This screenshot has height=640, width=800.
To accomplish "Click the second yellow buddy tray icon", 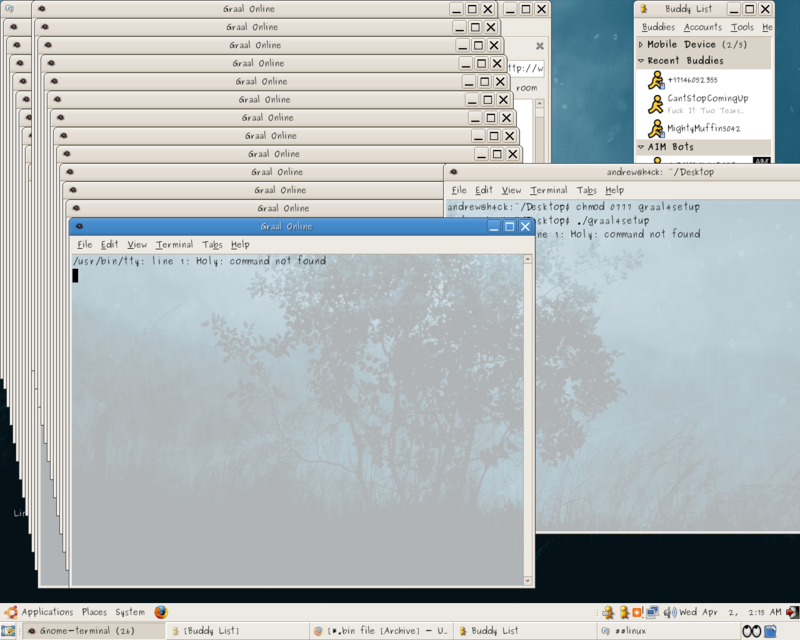I will coord(624,611).
